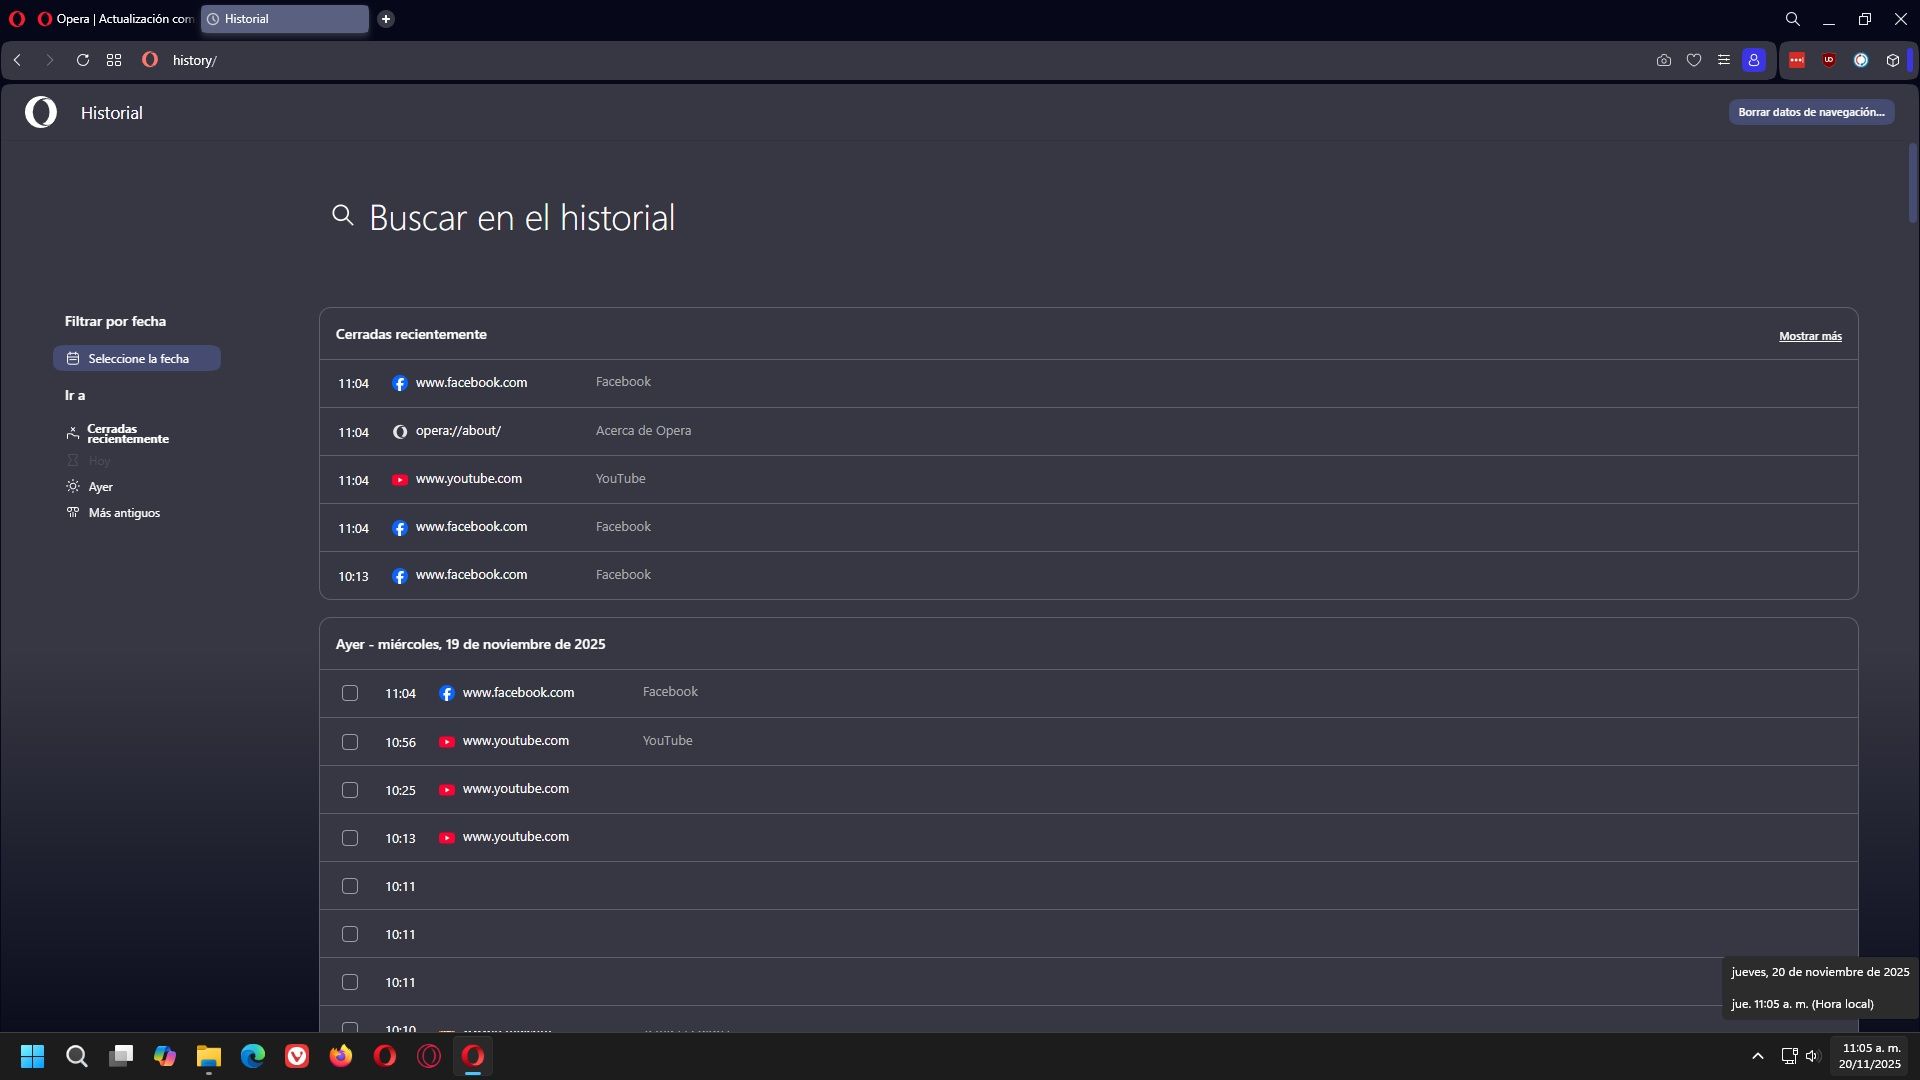Switch to the Opera Actualización tab

pos(115,19)
